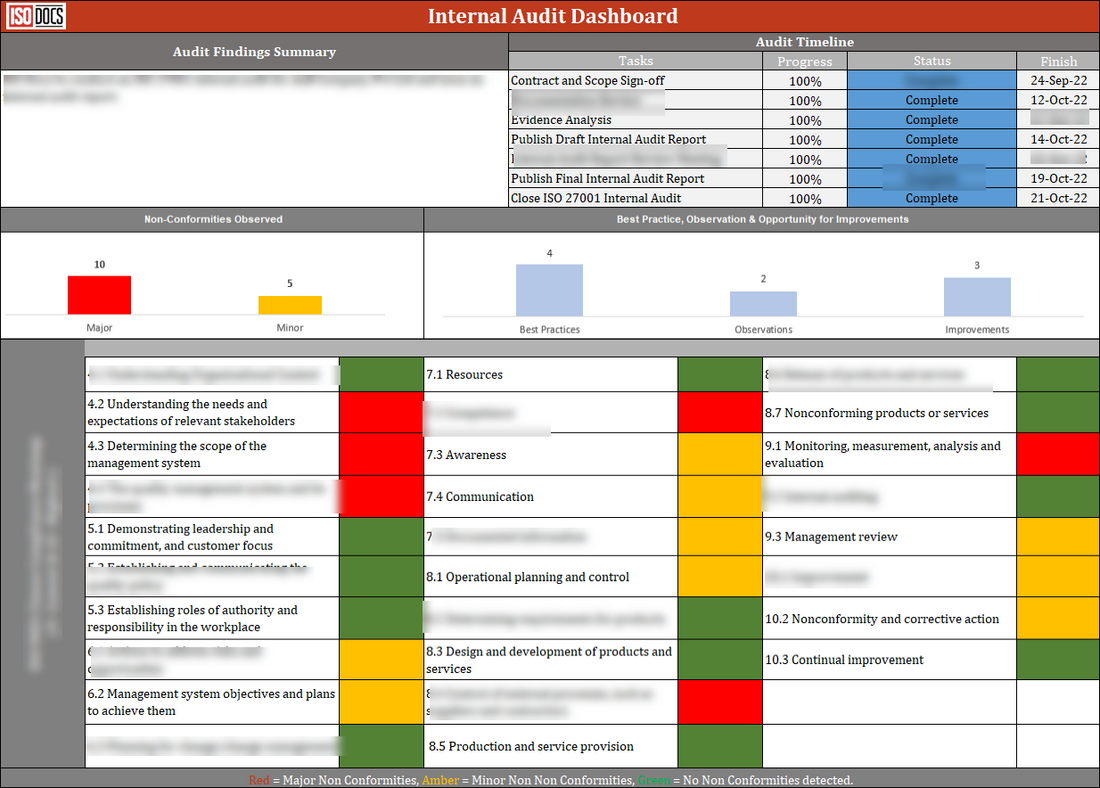This screenshot has height=788, width=1100.
Task: Select the Improvements chart column
Action: 977,292
